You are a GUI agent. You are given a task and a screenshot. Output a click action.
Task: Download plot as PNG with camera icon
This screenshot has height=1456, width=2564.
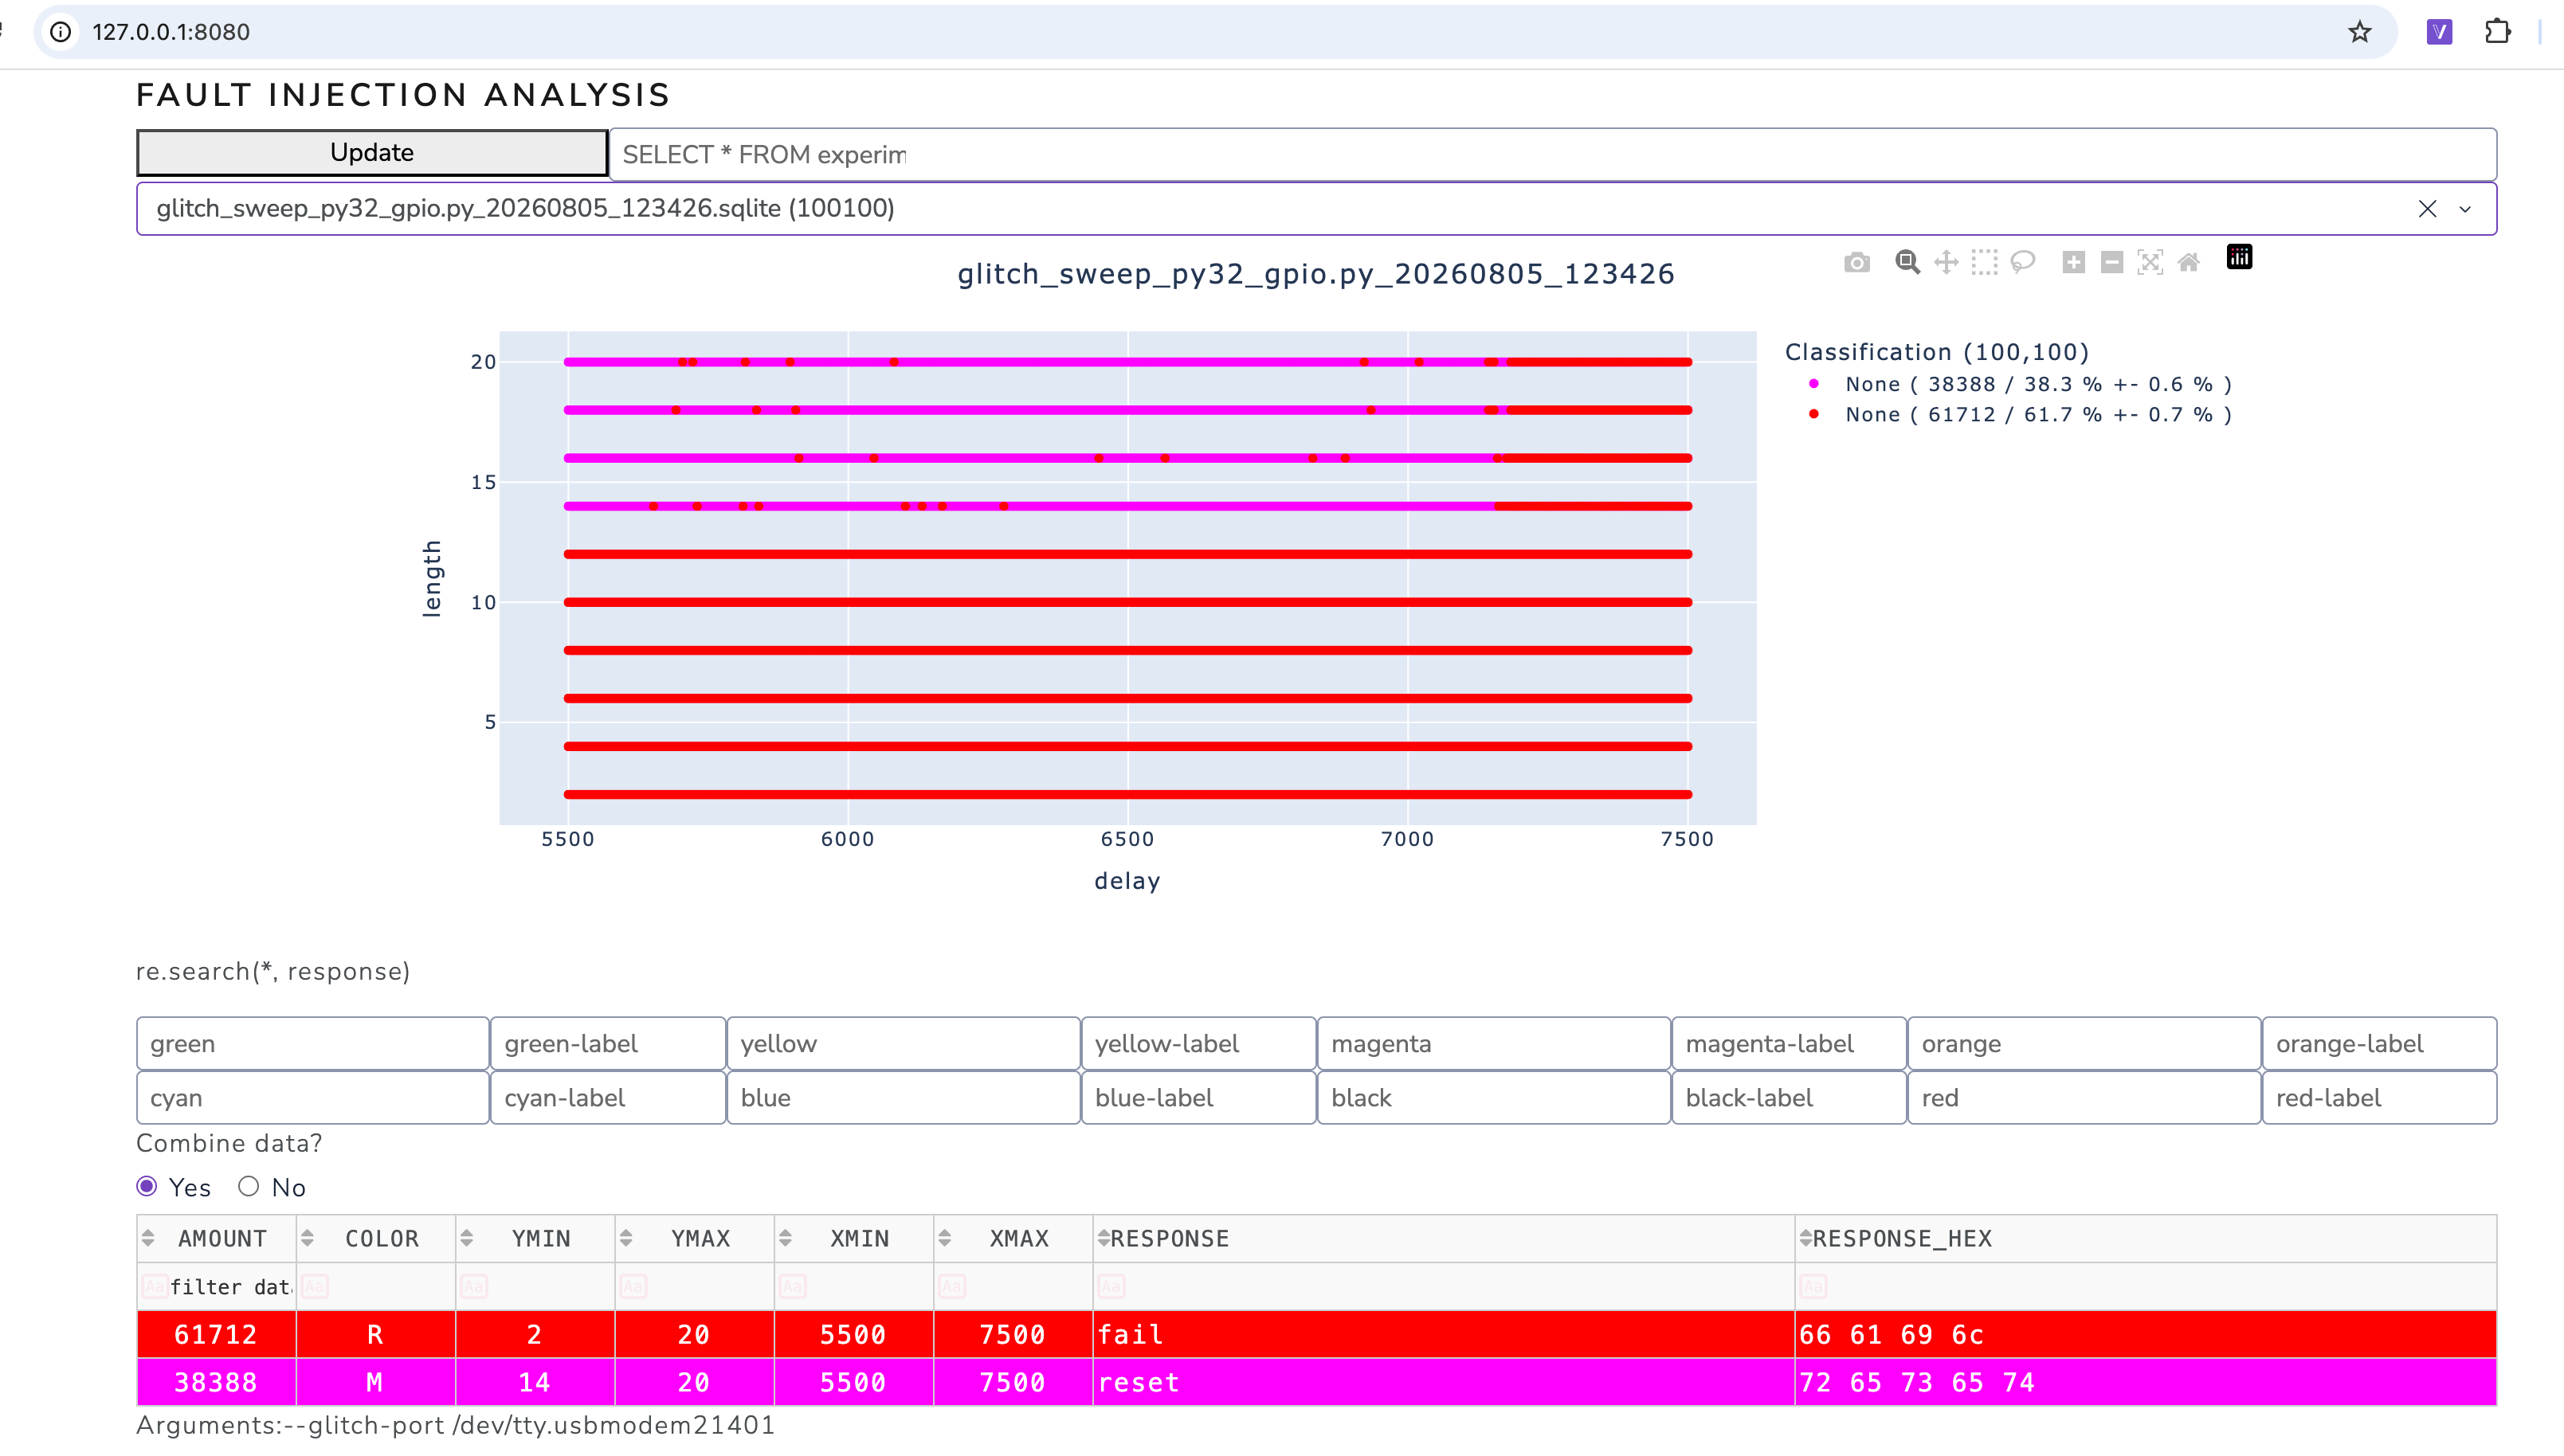pyautogui.click(x=1857, y=262)
